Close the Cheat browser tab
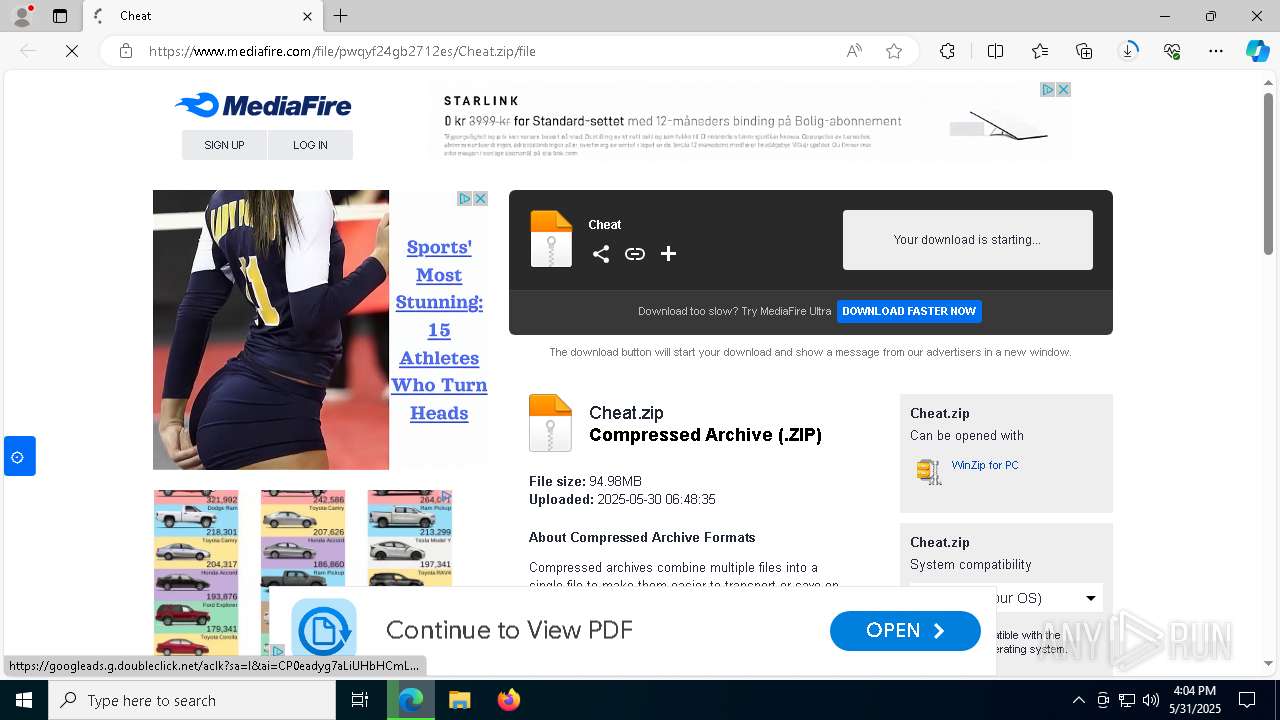1280x720 pixels. (307, 16)
